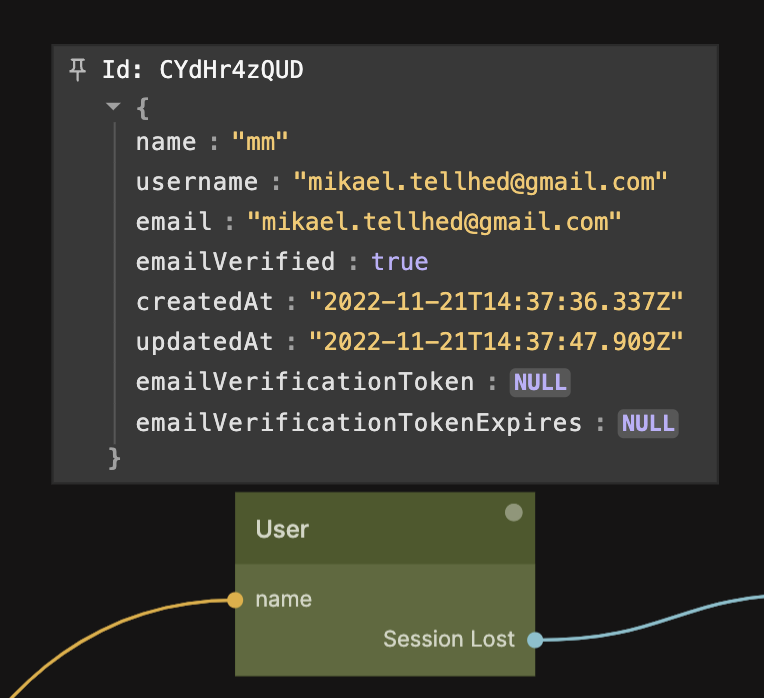Click the username value mikael.tellhed@gmail.com
The width and height of the screenshot is (764, 698).
(x=480, y=182)
